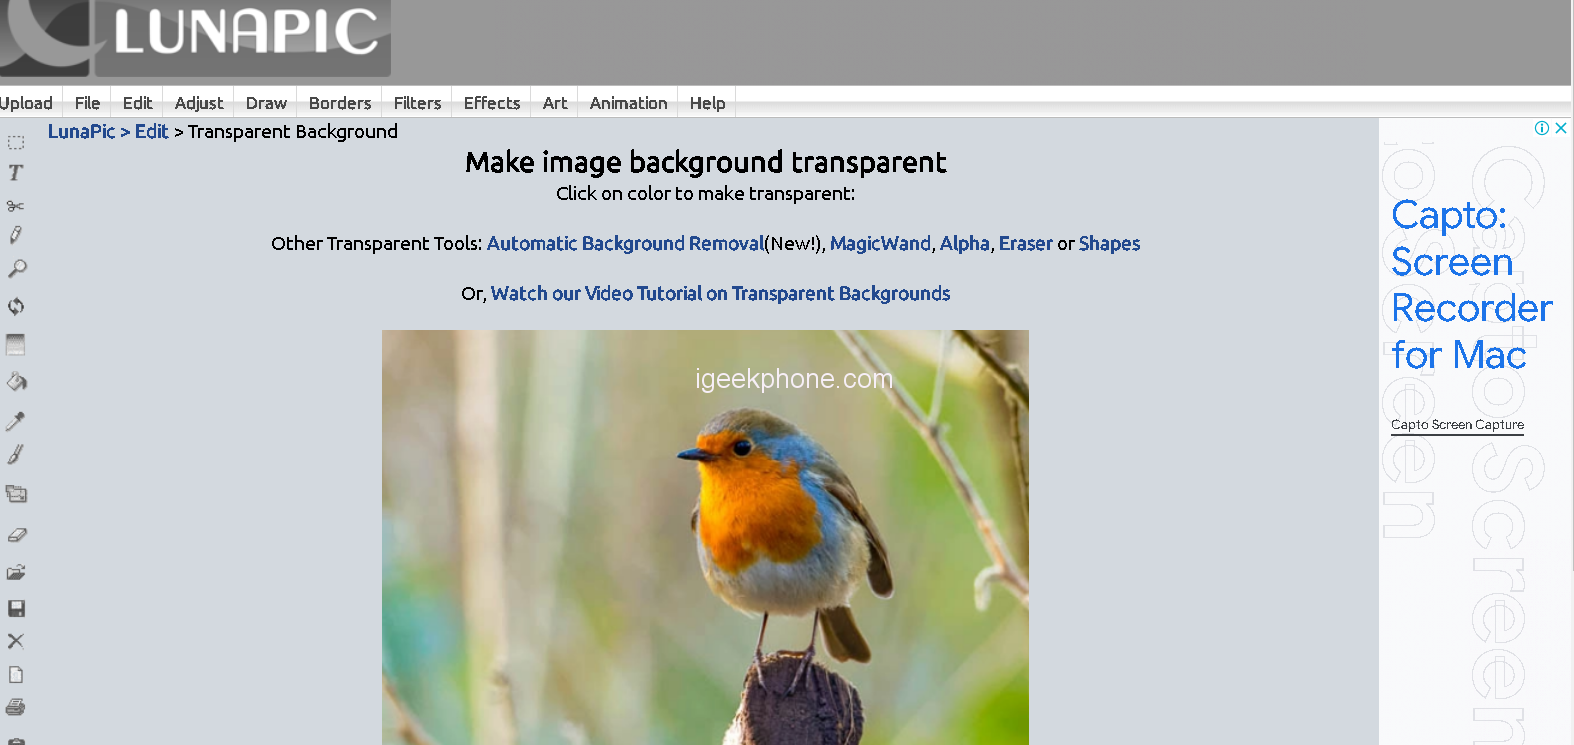Choose the scissors cut tool

16,206
